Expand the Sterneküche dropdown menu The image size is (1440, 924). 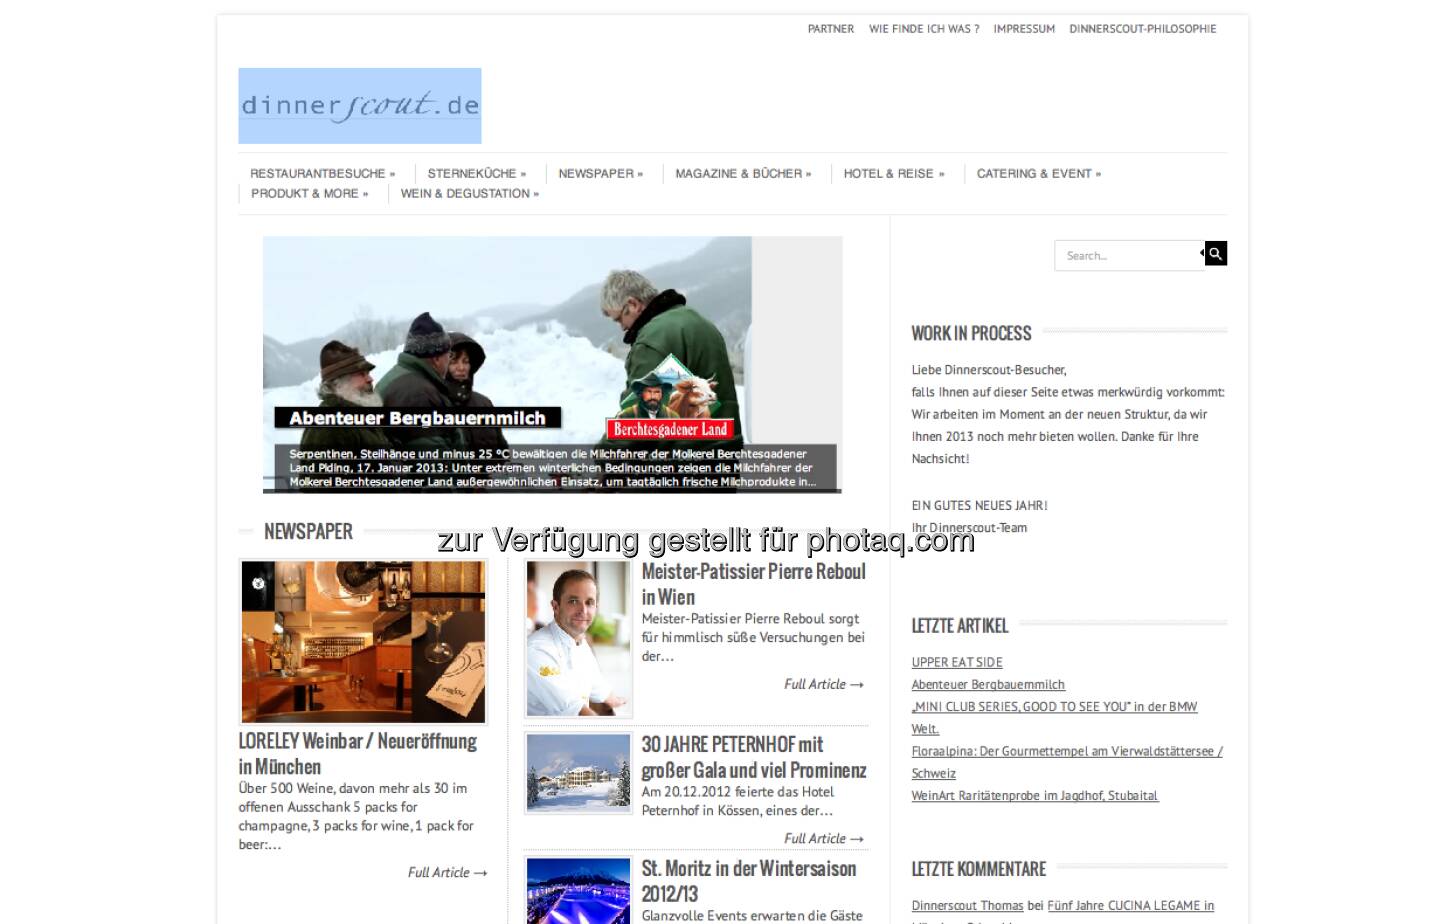tap(476, 174)
